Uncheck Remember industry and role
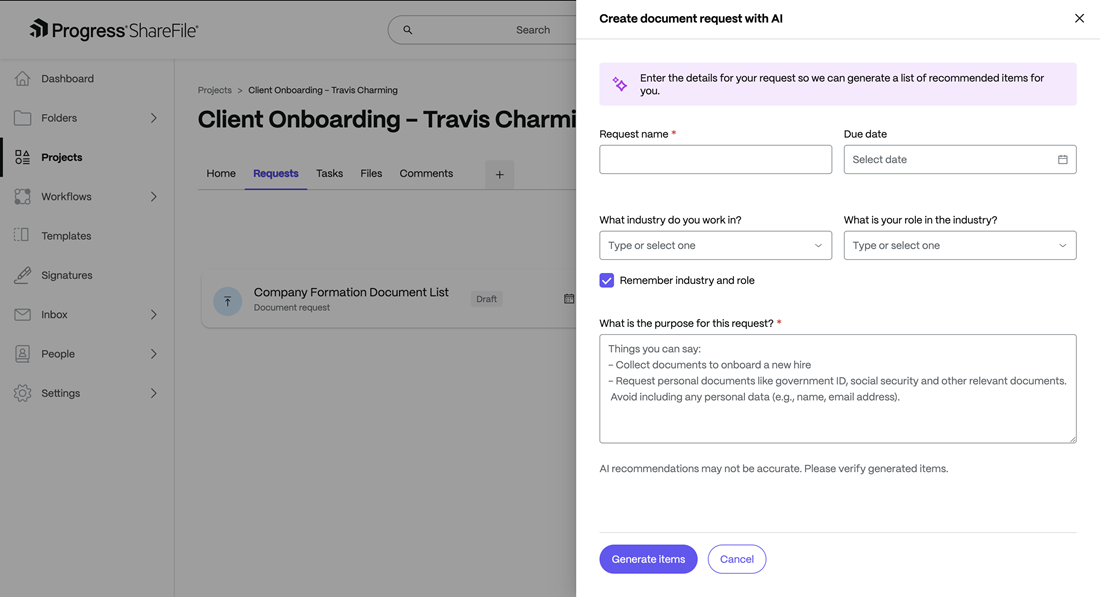1100x597 pixels. point(607,281)
